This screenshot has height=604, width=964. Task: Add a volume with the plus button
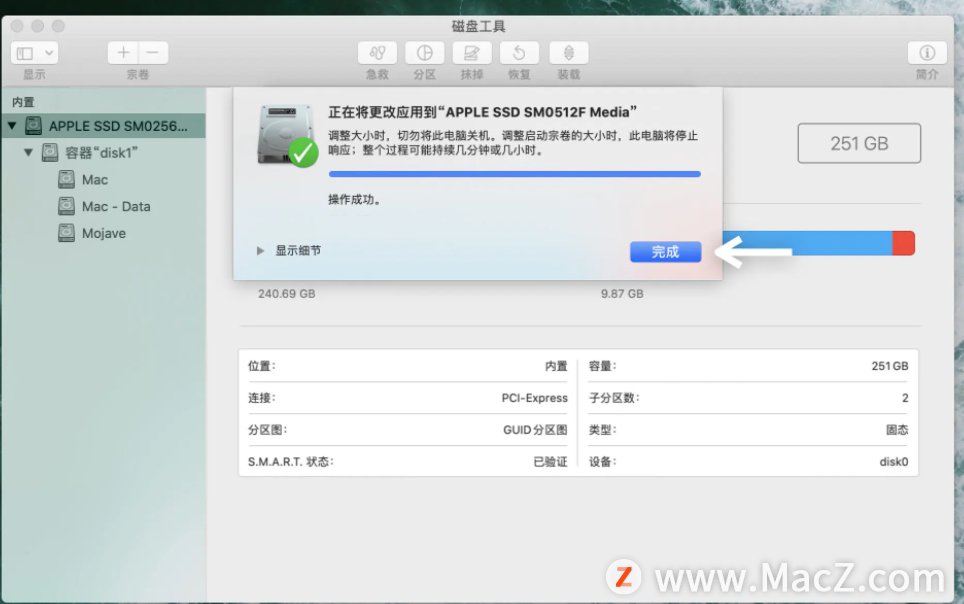(x=123, y=53)
